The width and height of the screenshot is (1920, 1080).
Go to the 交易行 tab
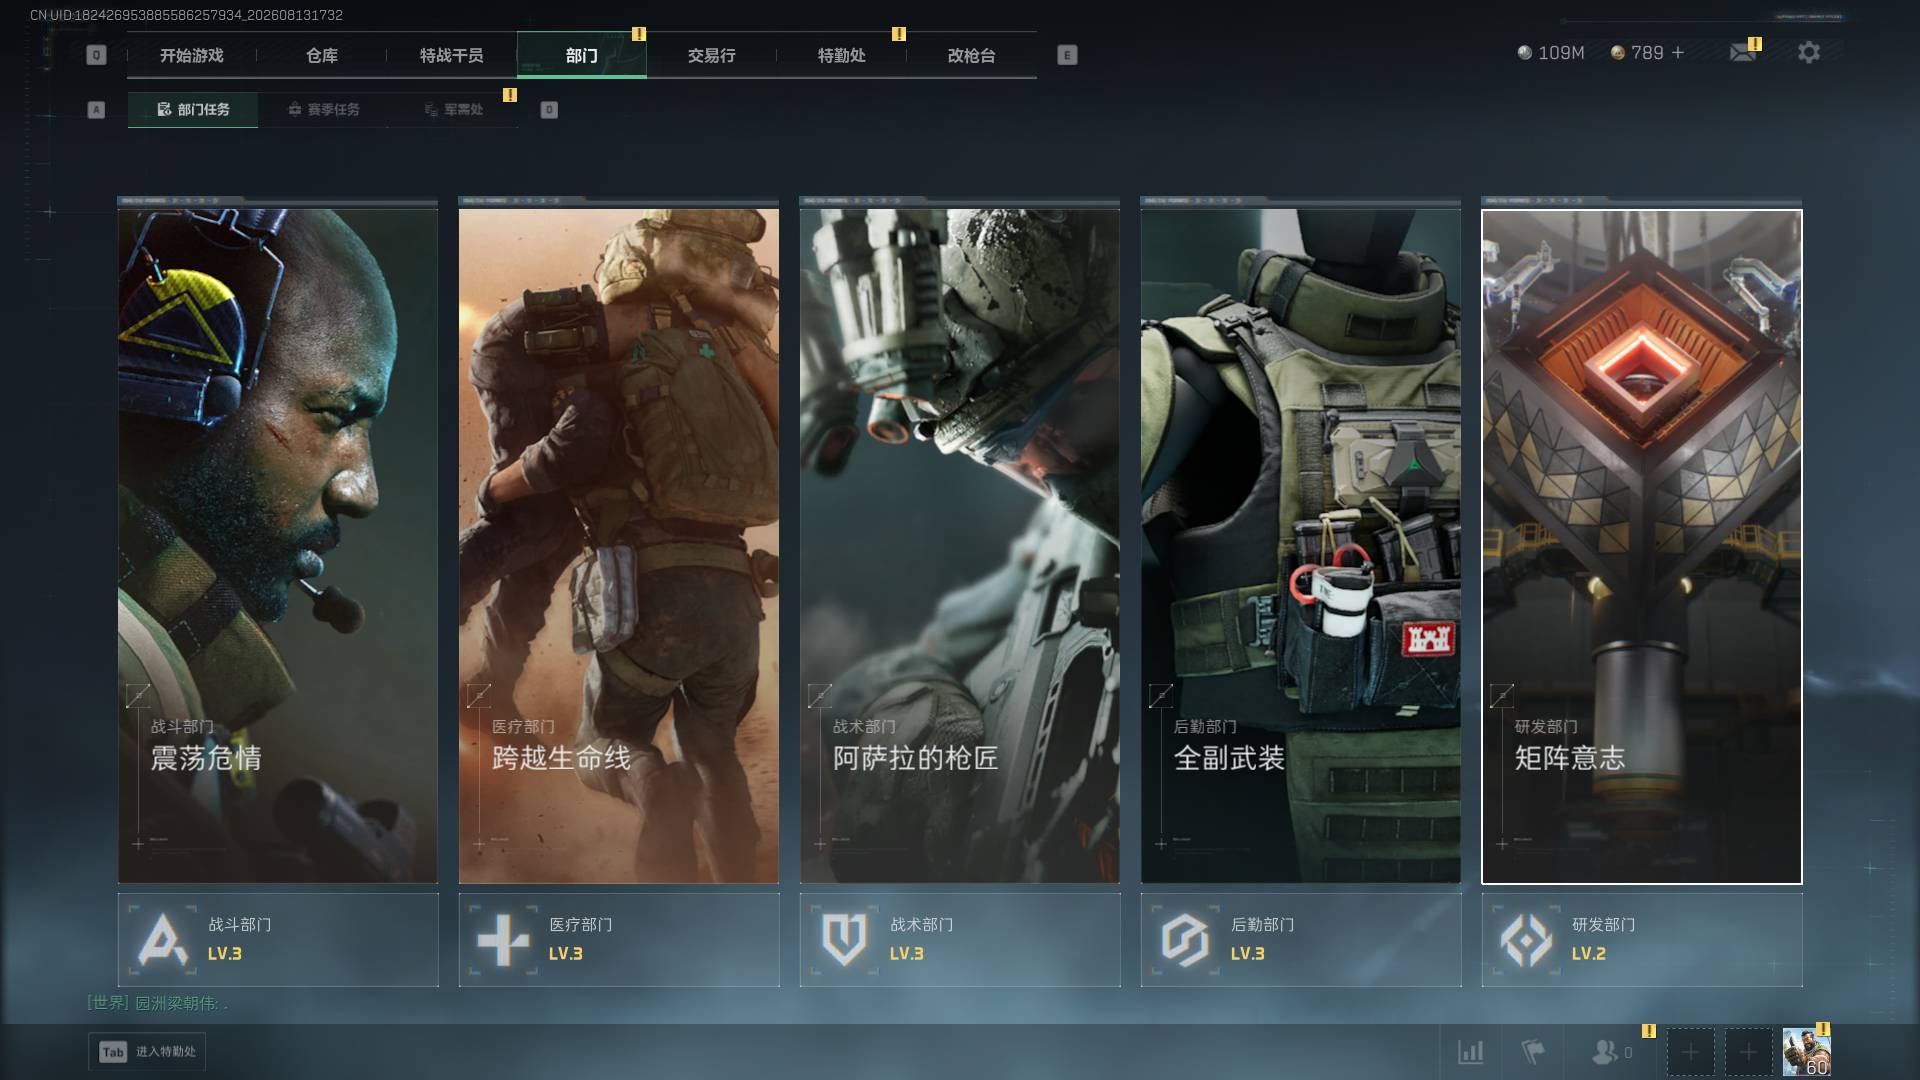coord(712,55)
